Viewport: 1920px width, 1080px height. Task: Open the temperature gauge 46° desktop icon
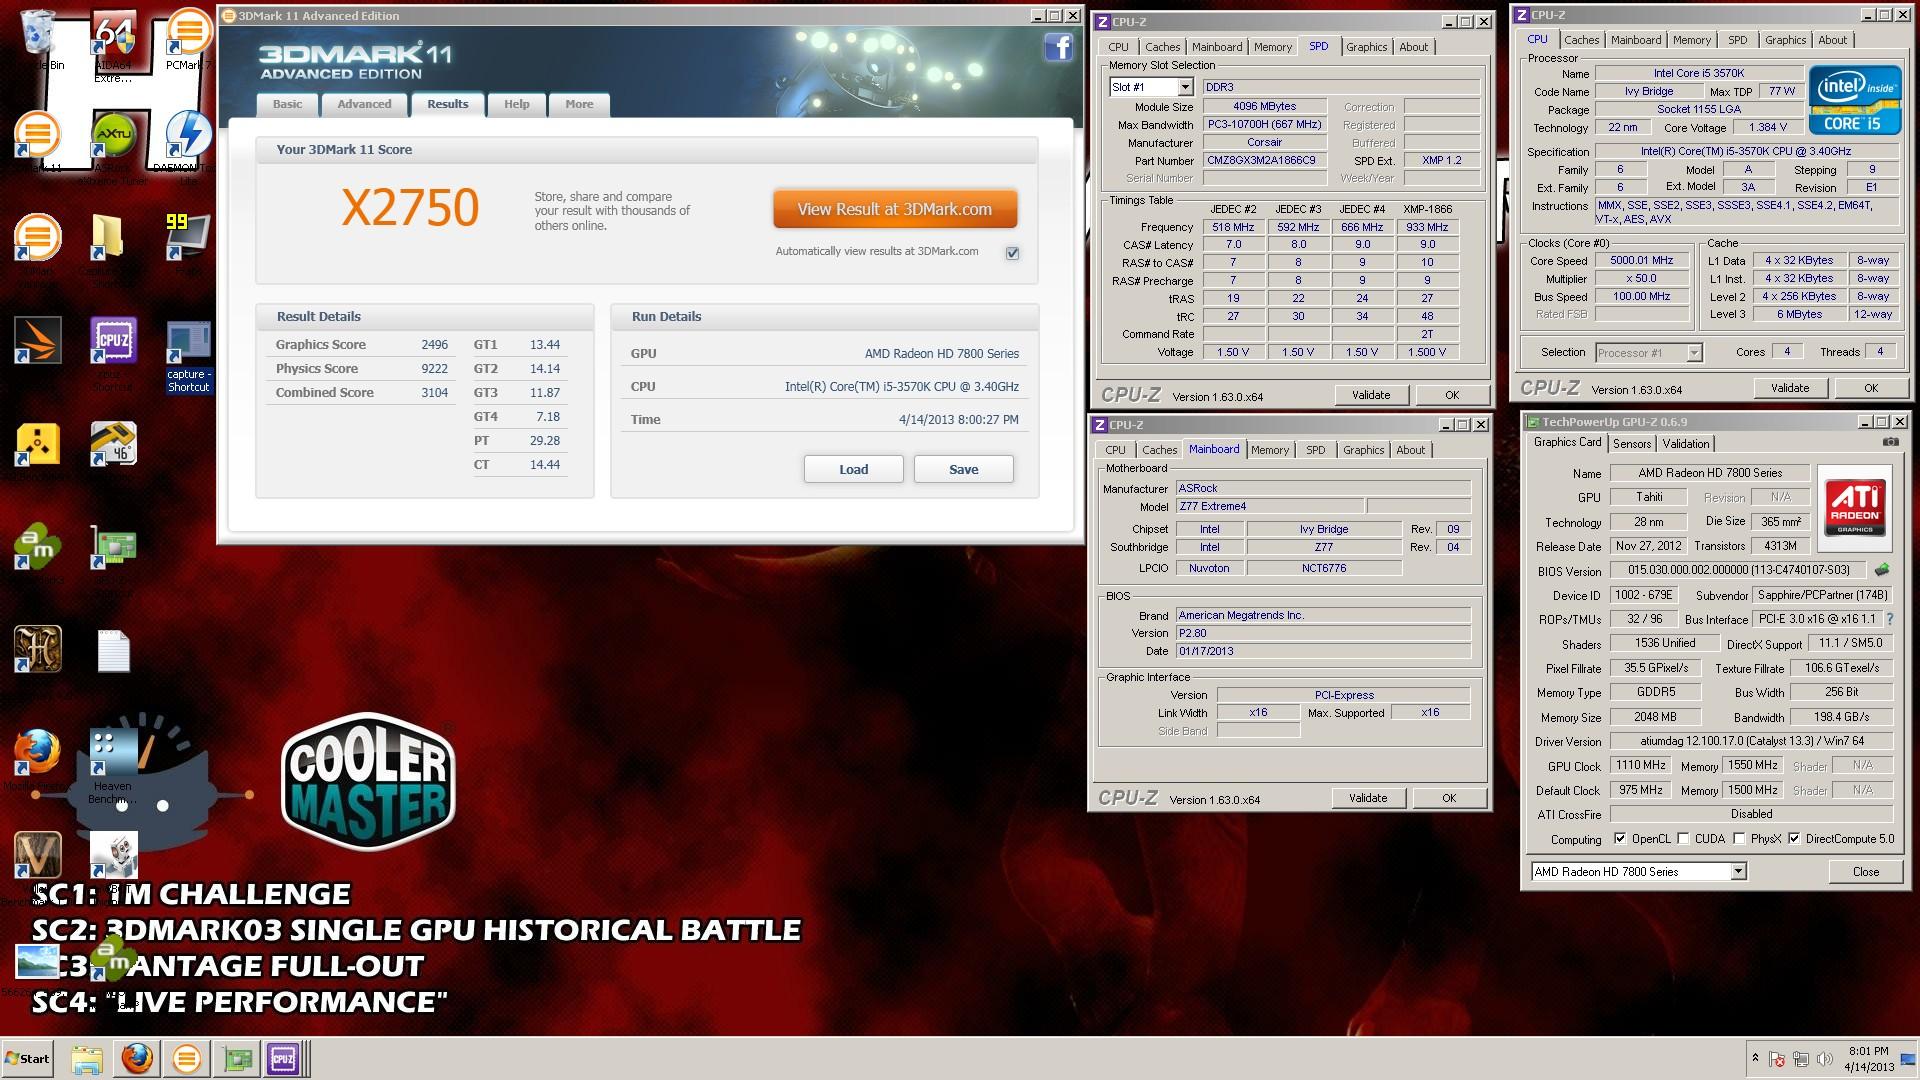point(113,445)
